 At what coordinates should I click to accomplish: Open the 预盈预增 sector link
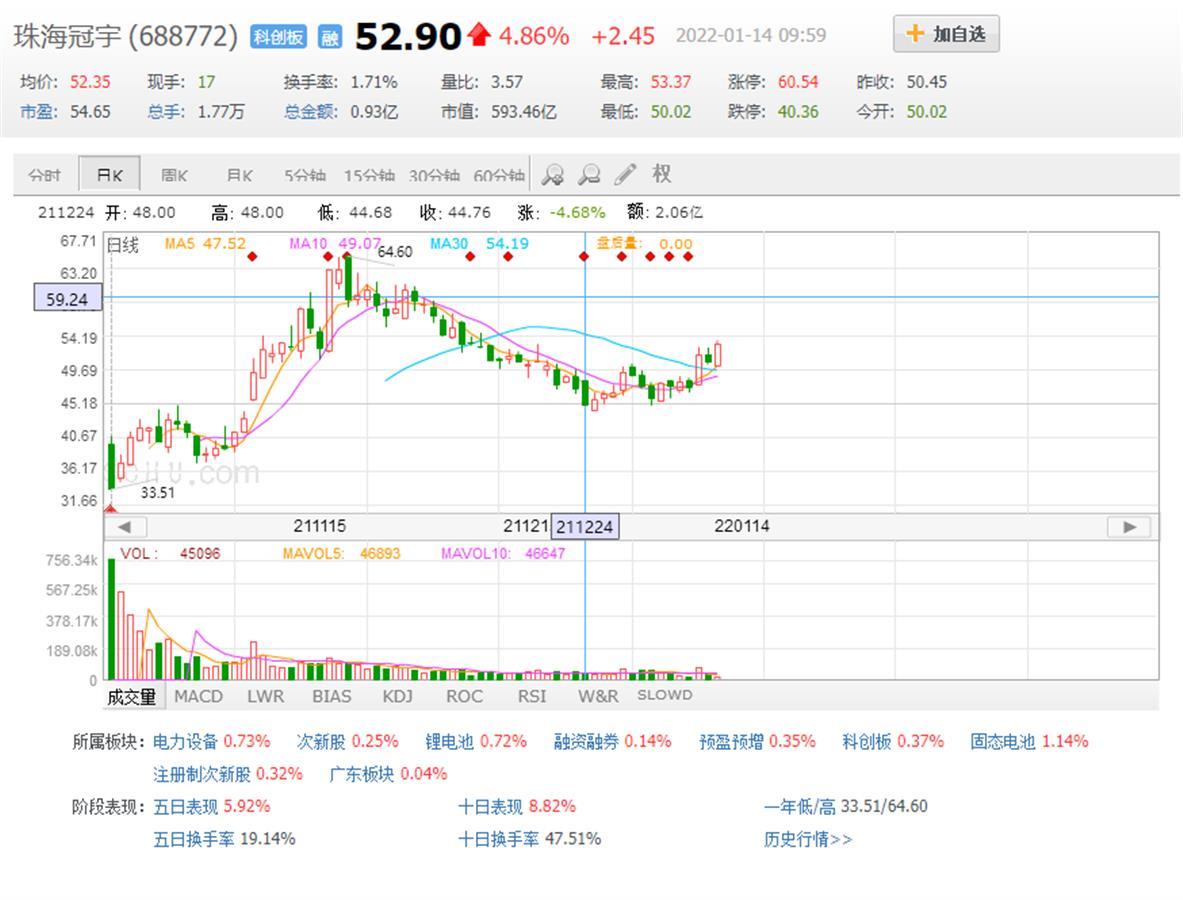tap(731, 742)
